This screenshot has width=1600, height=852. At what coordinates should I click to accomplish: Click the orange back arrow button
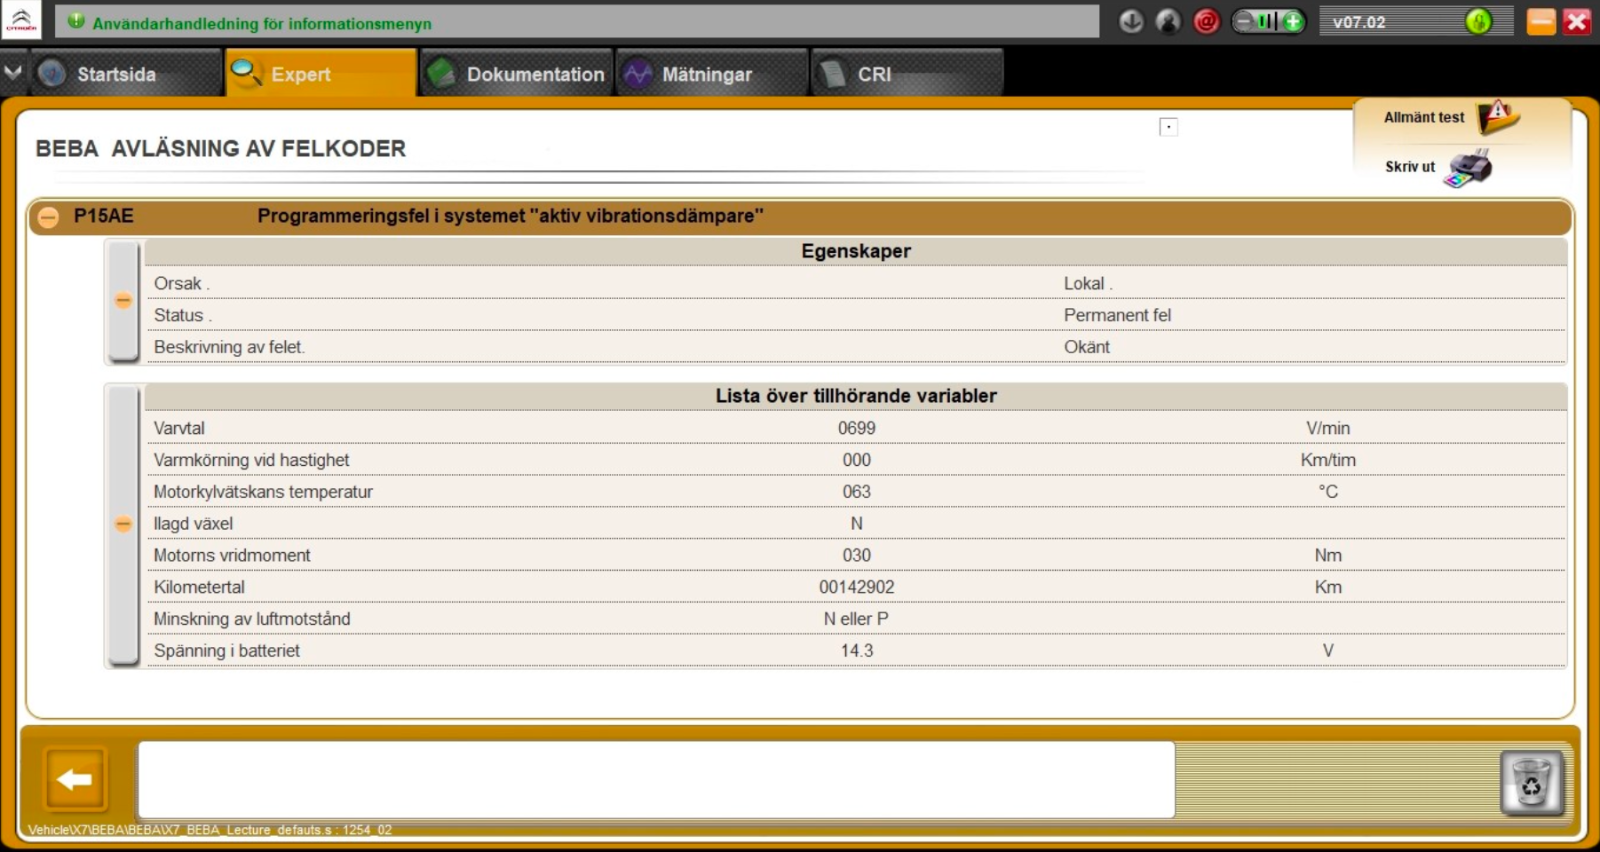tap(74, 779)
